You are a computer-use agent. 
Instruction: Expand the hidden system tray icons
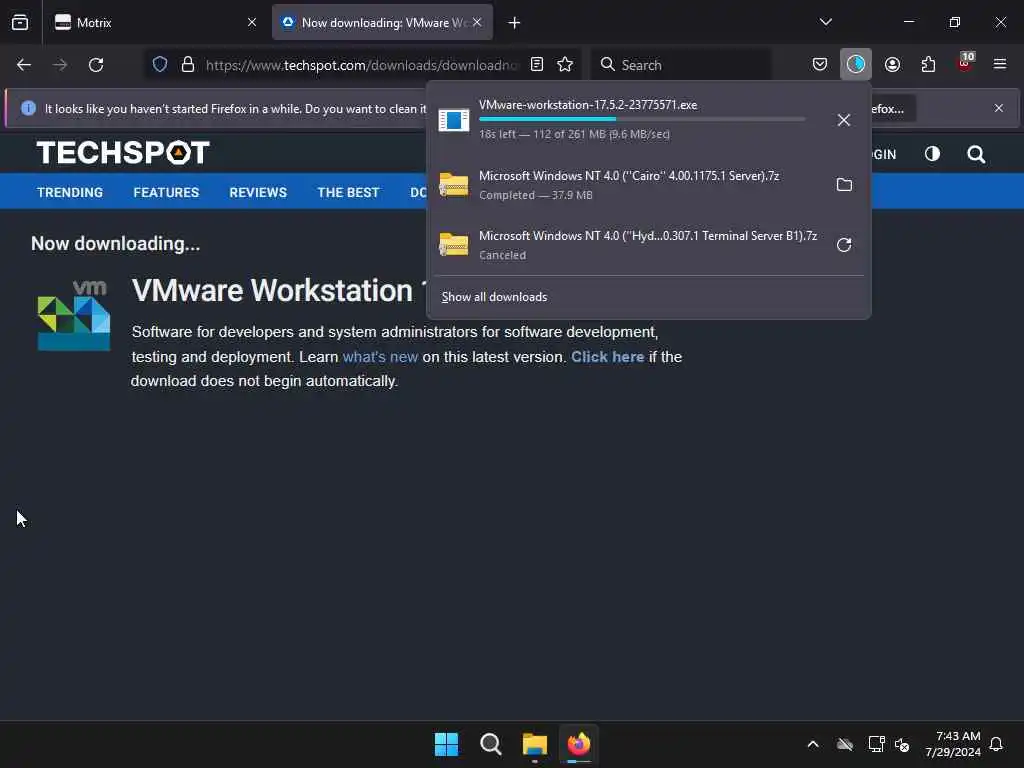click(x=813, y=744)
